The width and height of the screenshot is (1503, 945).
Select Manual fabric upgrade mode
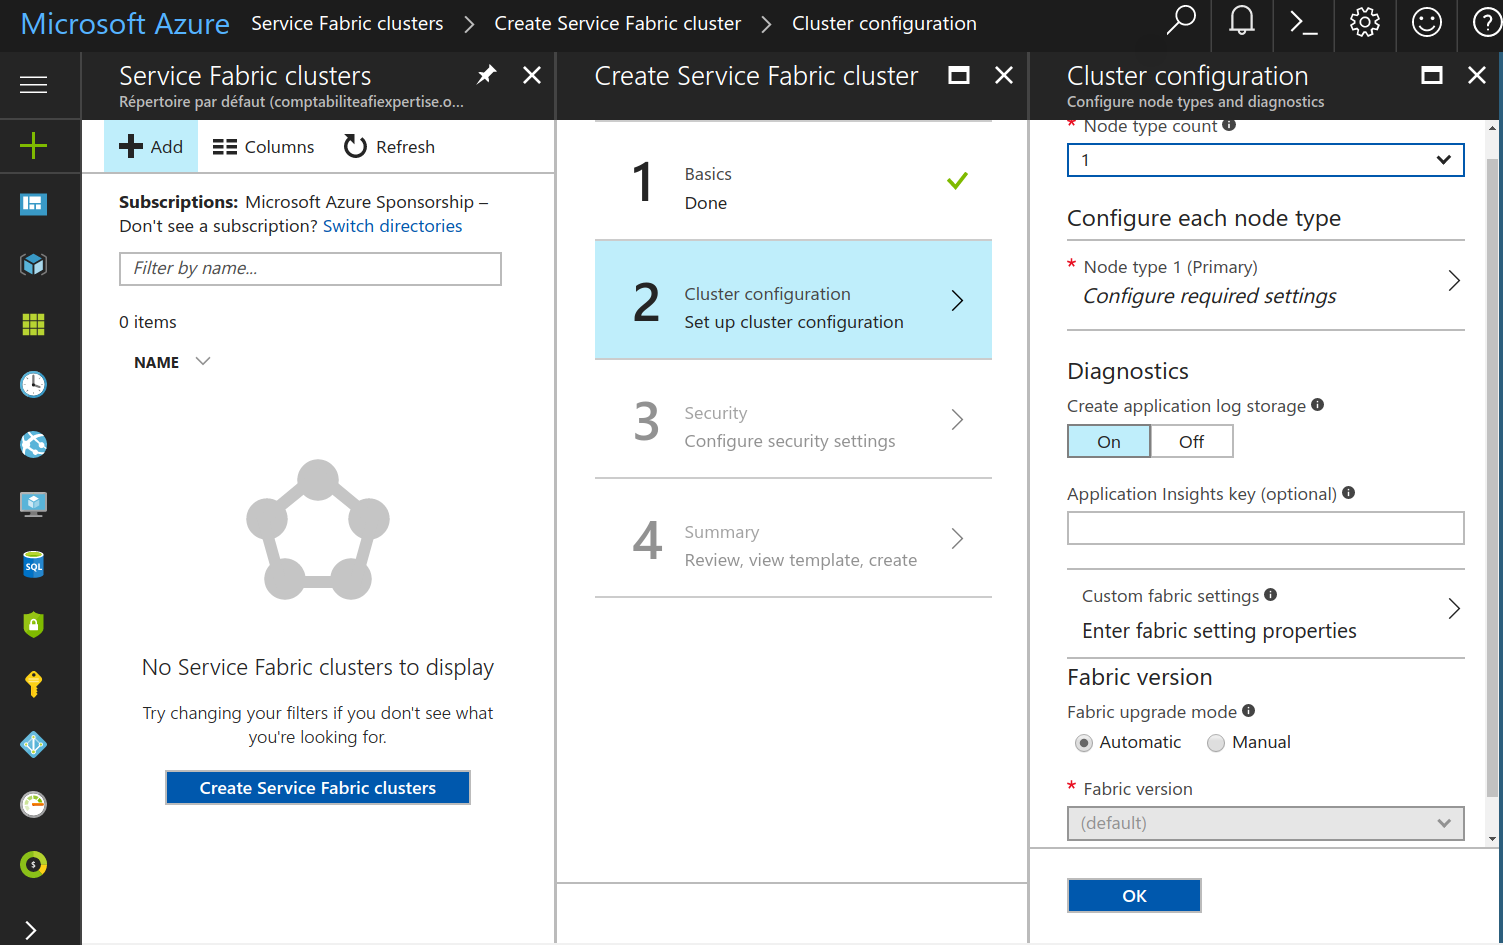tap(1216, 743)
